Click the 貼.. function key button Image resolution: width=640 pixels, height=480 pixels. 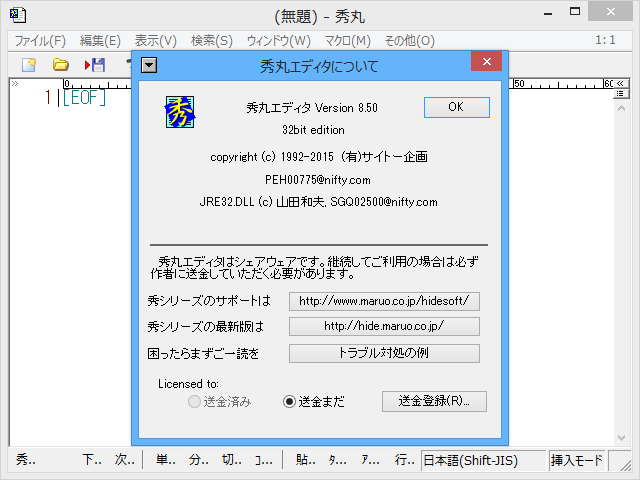[x=306, y=460]
